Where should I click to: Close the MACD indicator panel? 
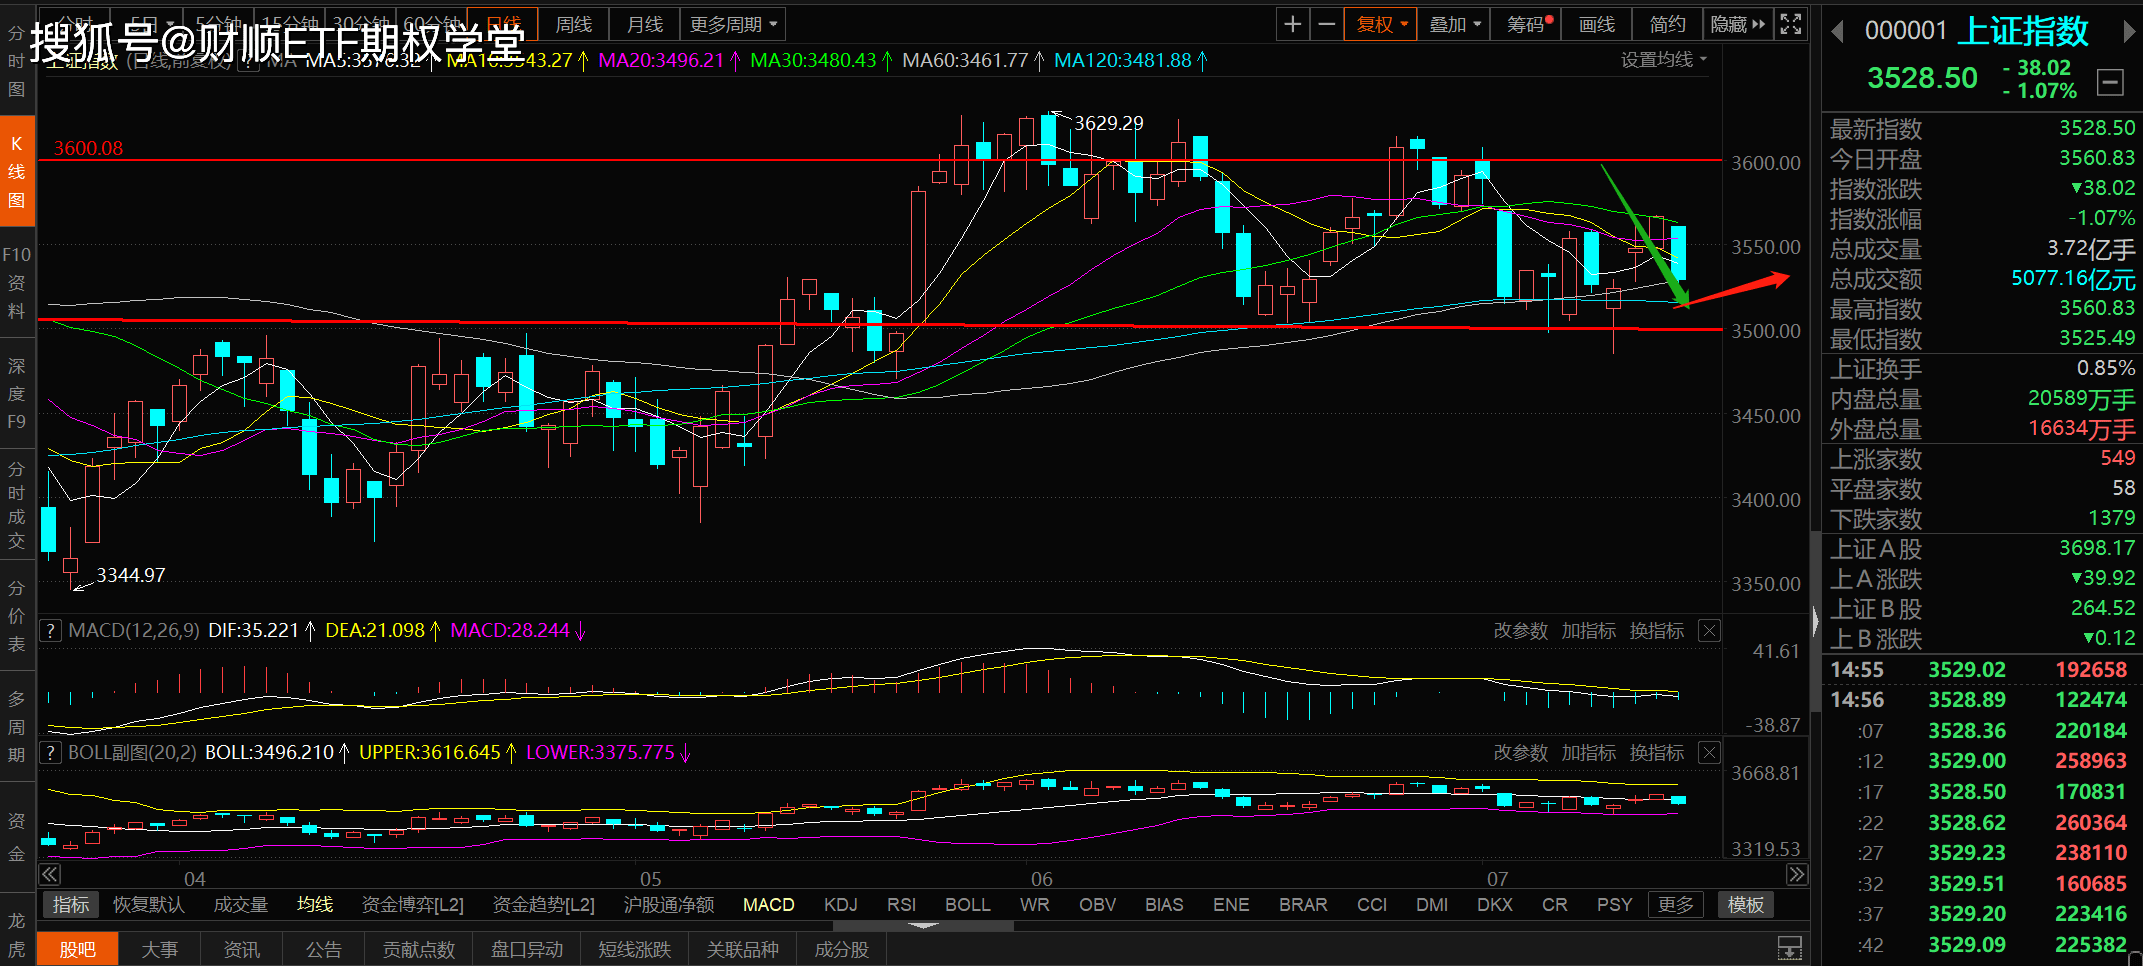coord(1710,631)
